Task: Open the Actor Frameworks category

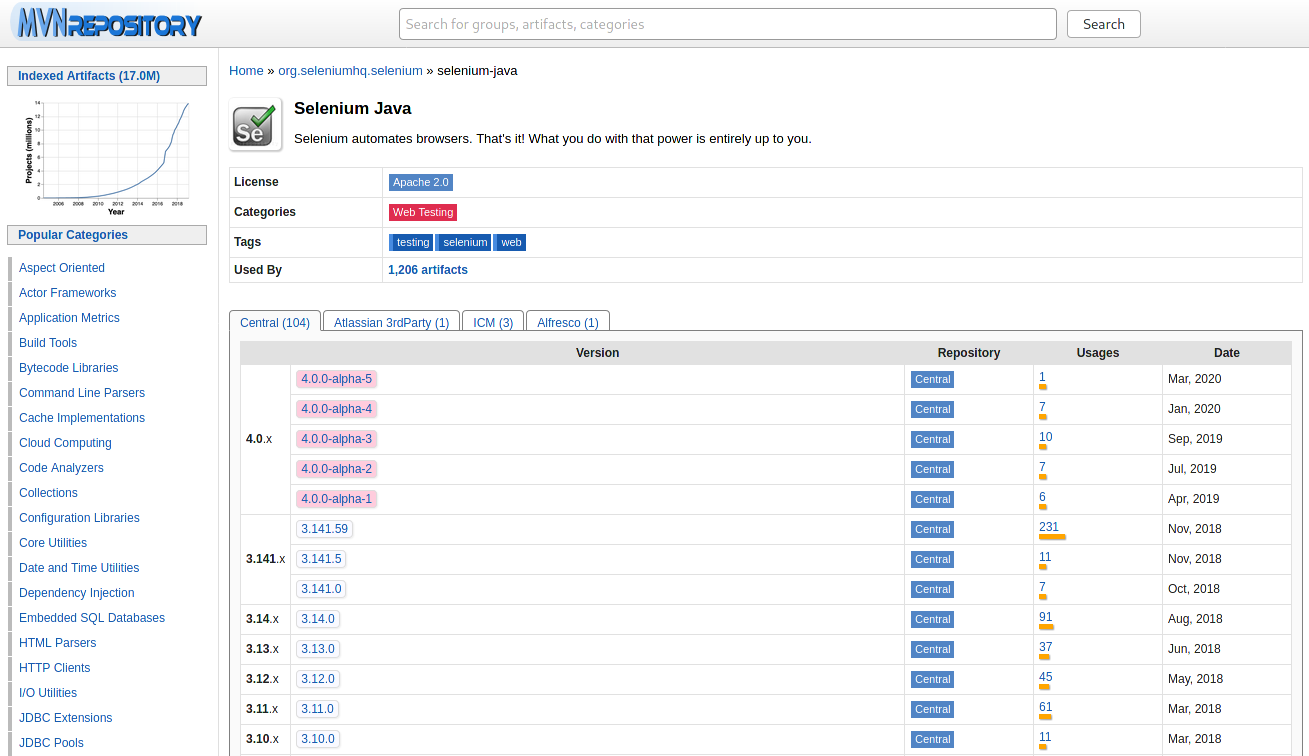Action: click(68, 293)
